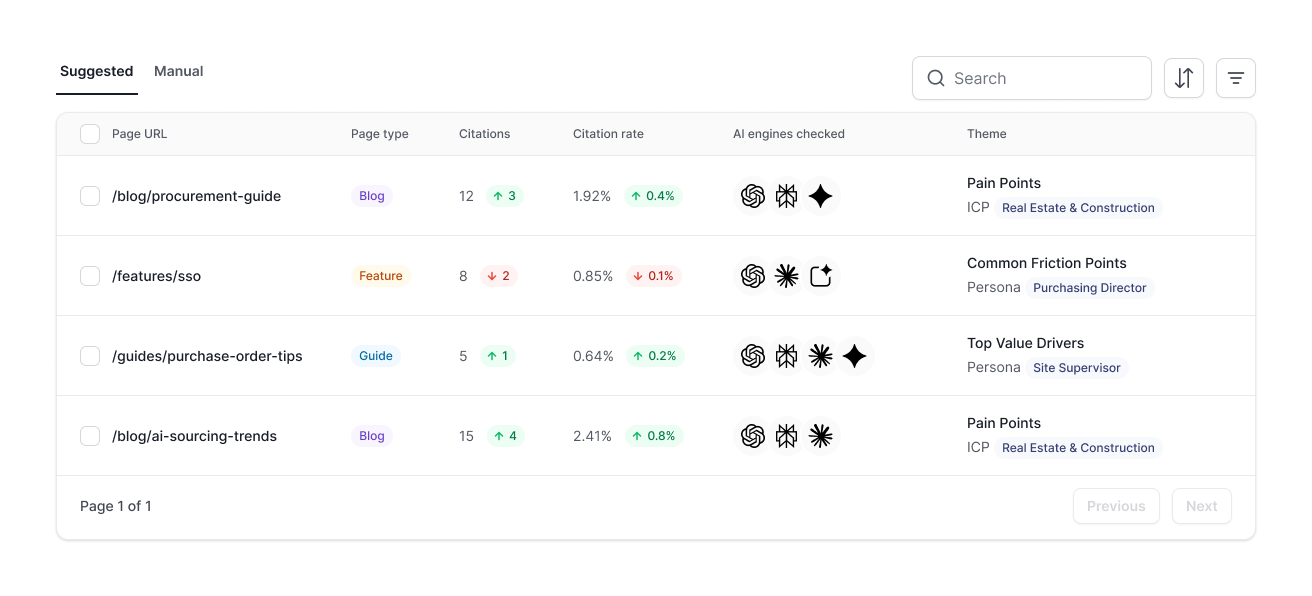Click the Claude engine icon on /features/sso row

pyautogui.click(x=787, y=276)
